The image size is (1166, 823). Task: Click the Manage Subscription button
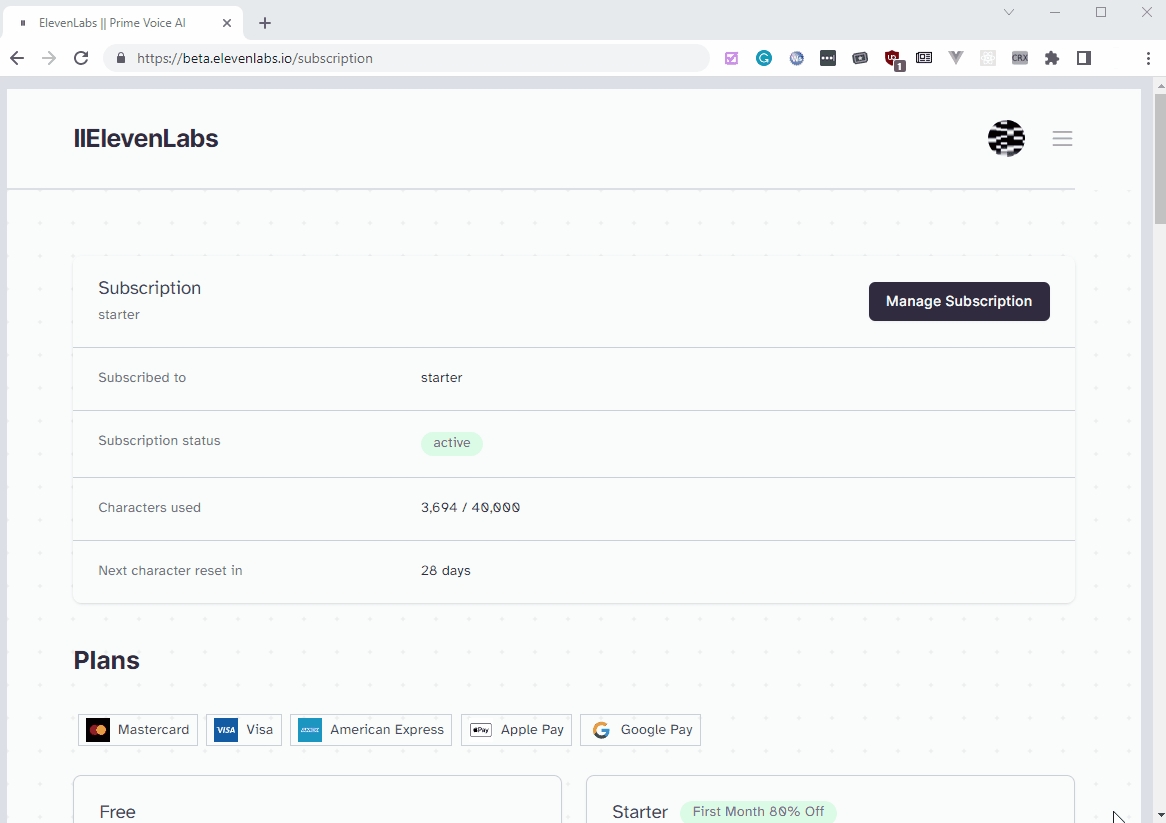[x=959, y=301]
